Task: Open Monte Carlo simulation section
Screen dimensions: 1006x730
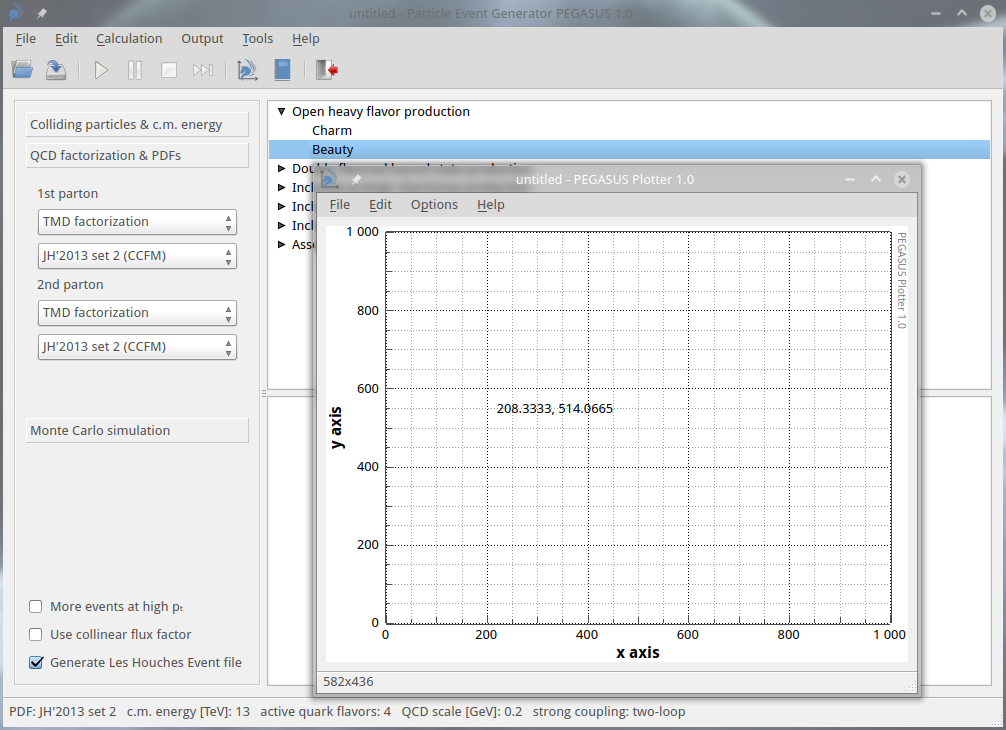Action: pos(137,431)
